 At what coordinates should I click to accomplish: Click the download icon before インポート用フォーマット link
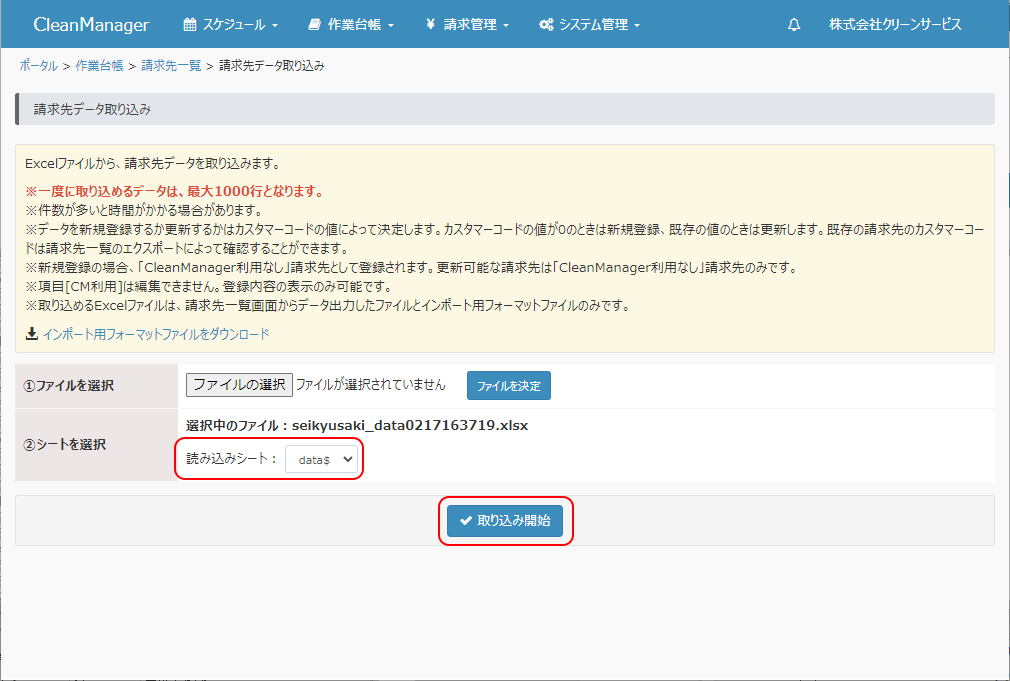pos(31,334)
